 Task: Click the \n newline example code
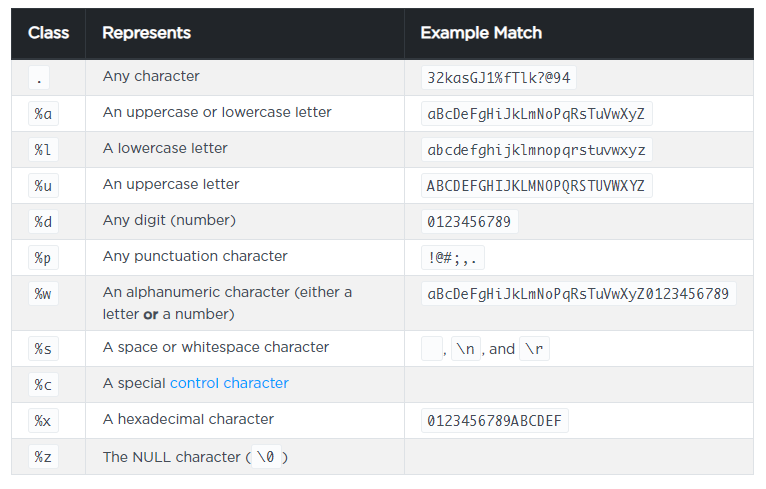click(x=465, y=349)
